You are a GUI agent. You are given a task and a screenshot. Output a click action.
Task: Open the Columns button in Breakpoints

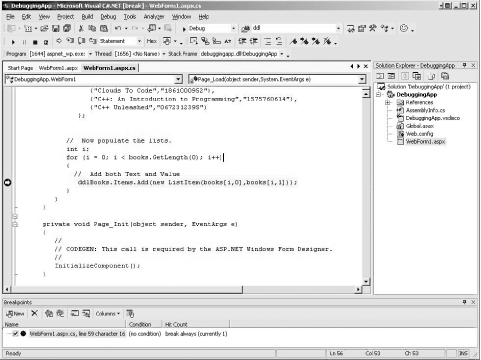tap(108, 314)
